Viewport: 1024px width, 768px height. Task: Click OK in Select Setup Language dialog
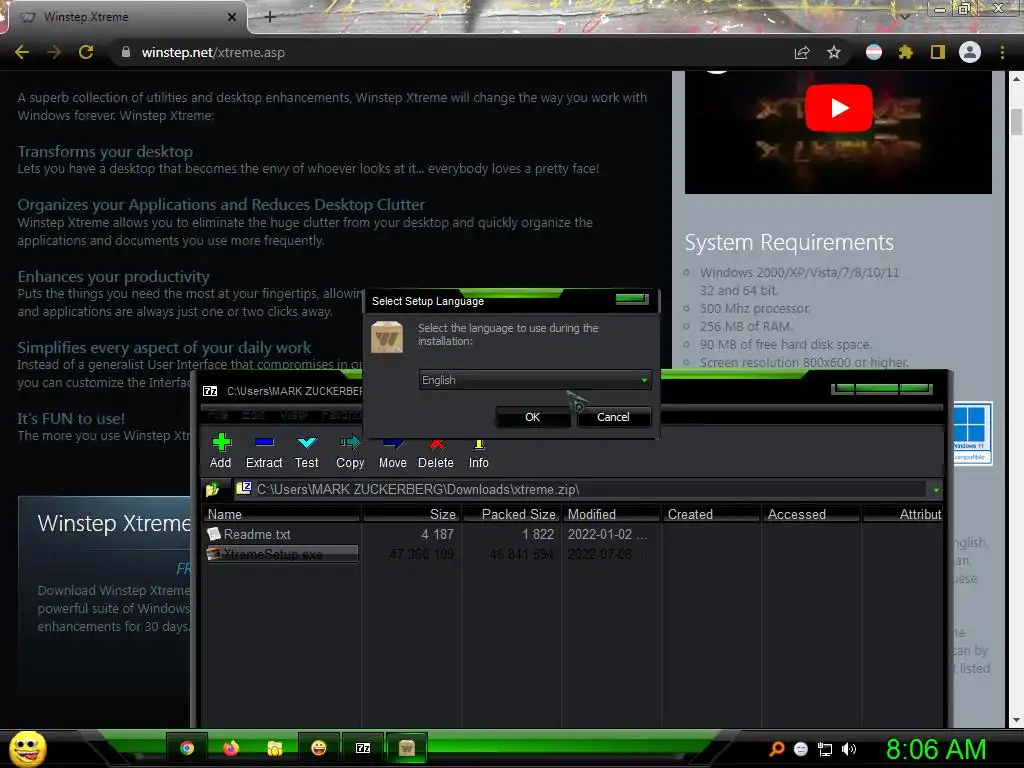point(532,417)
